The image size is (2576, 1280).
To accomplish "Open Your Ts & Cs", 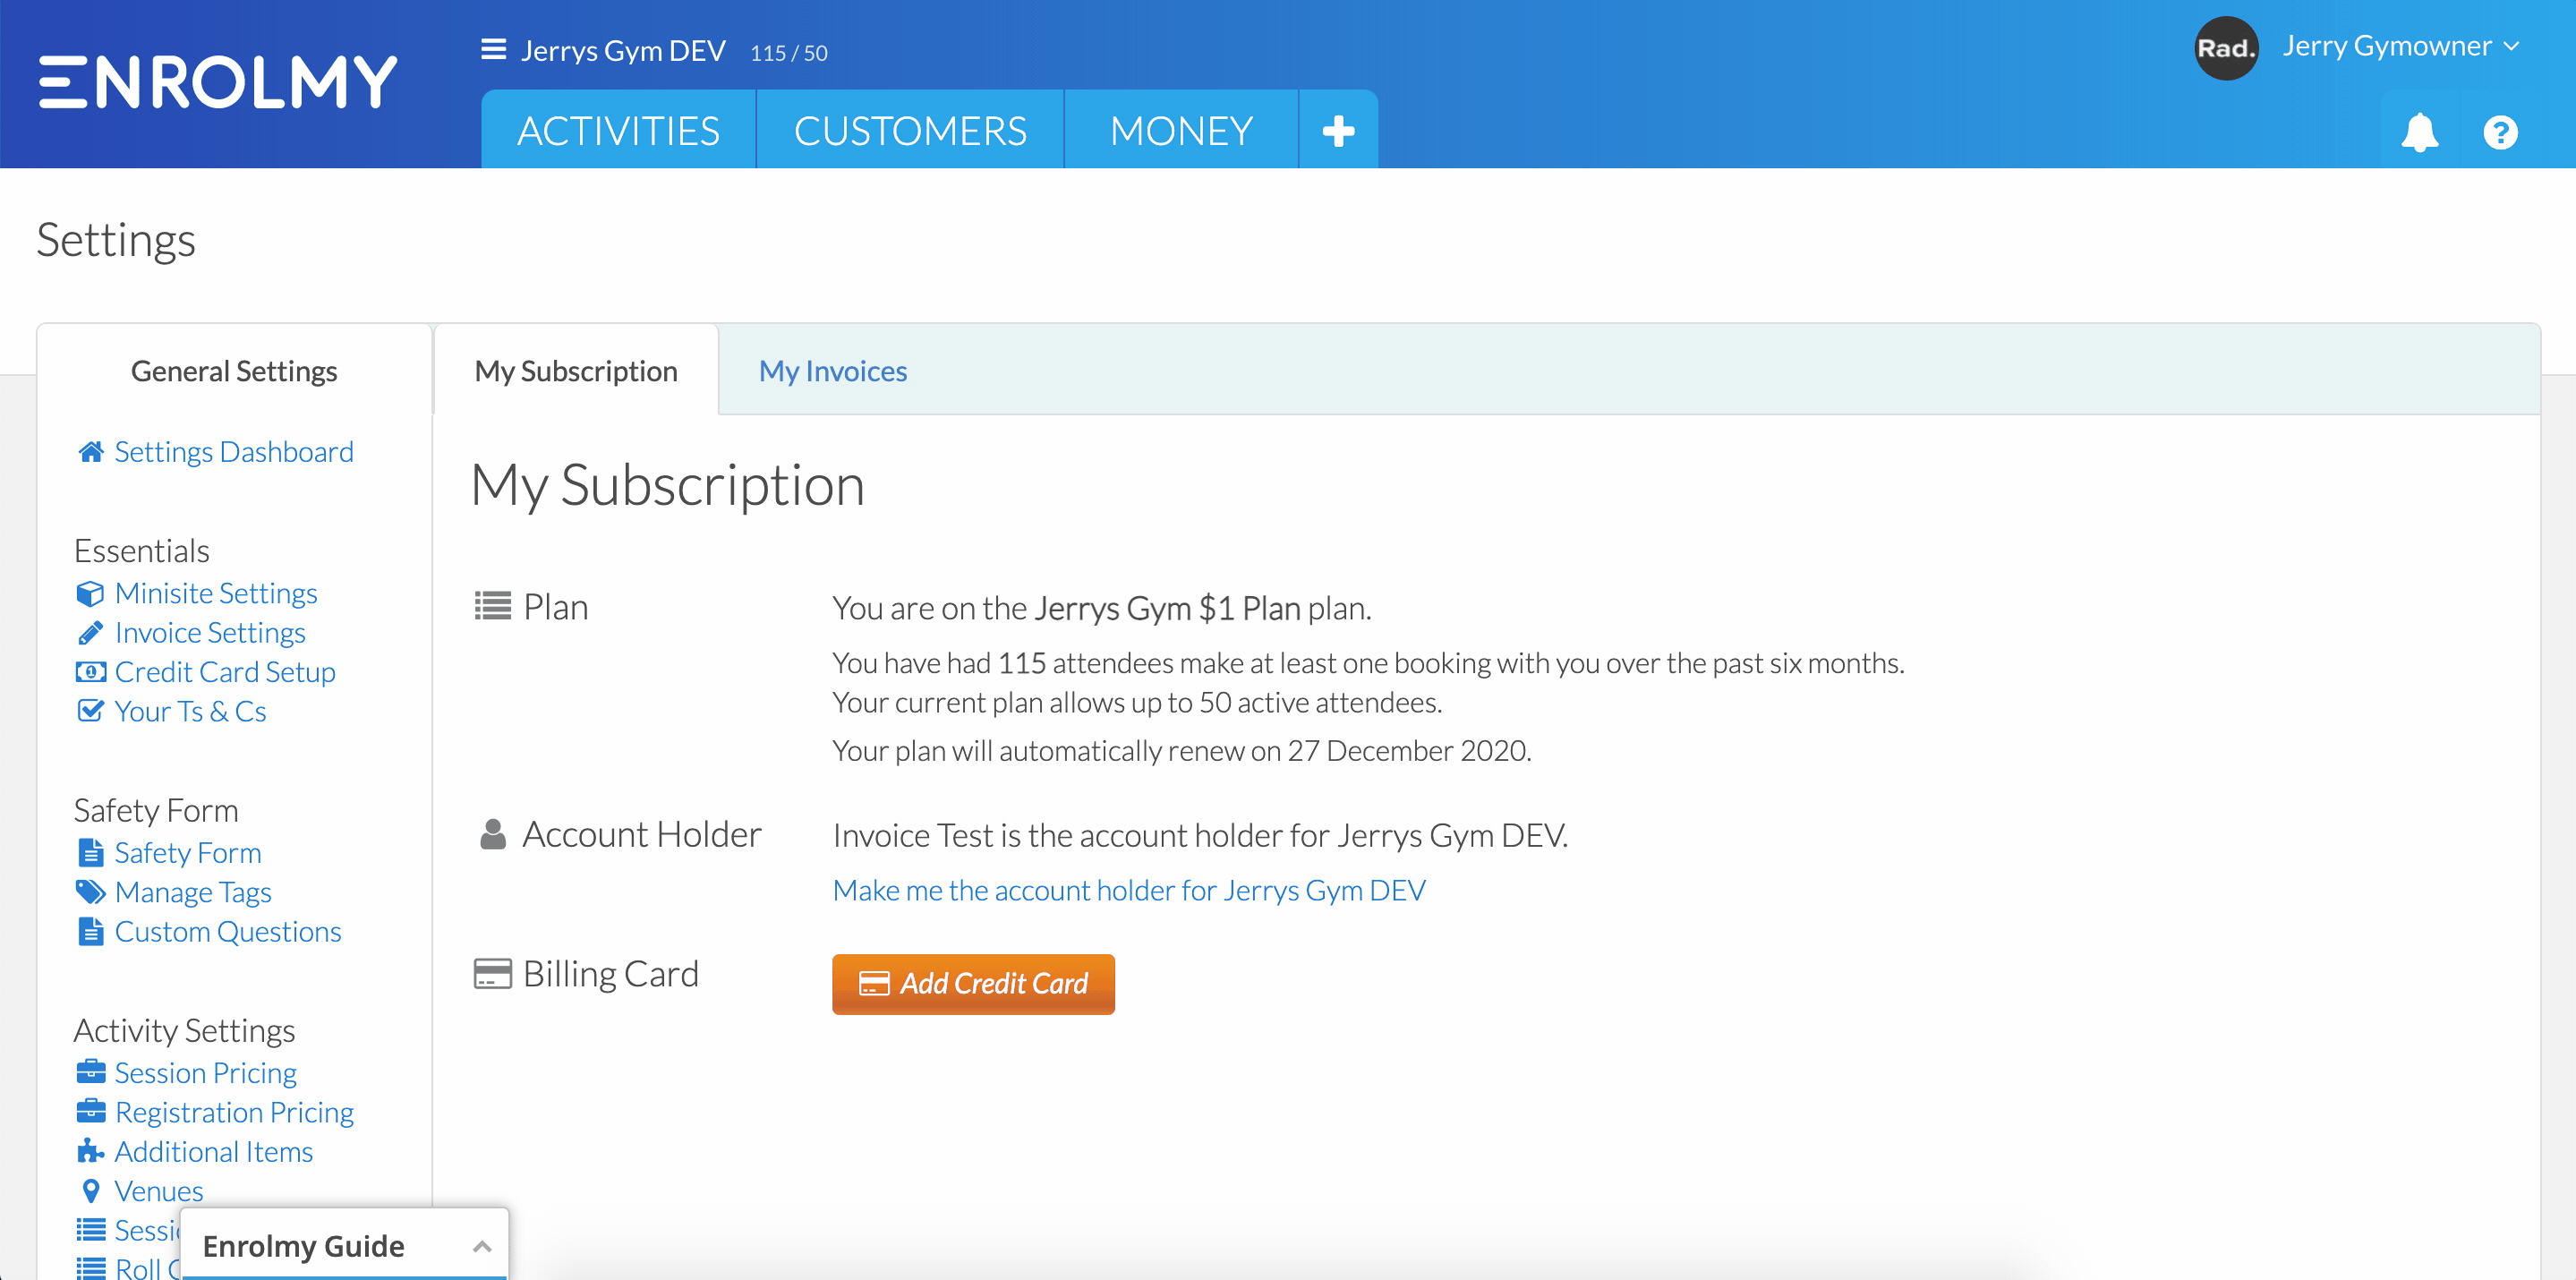I will (190, 711).
